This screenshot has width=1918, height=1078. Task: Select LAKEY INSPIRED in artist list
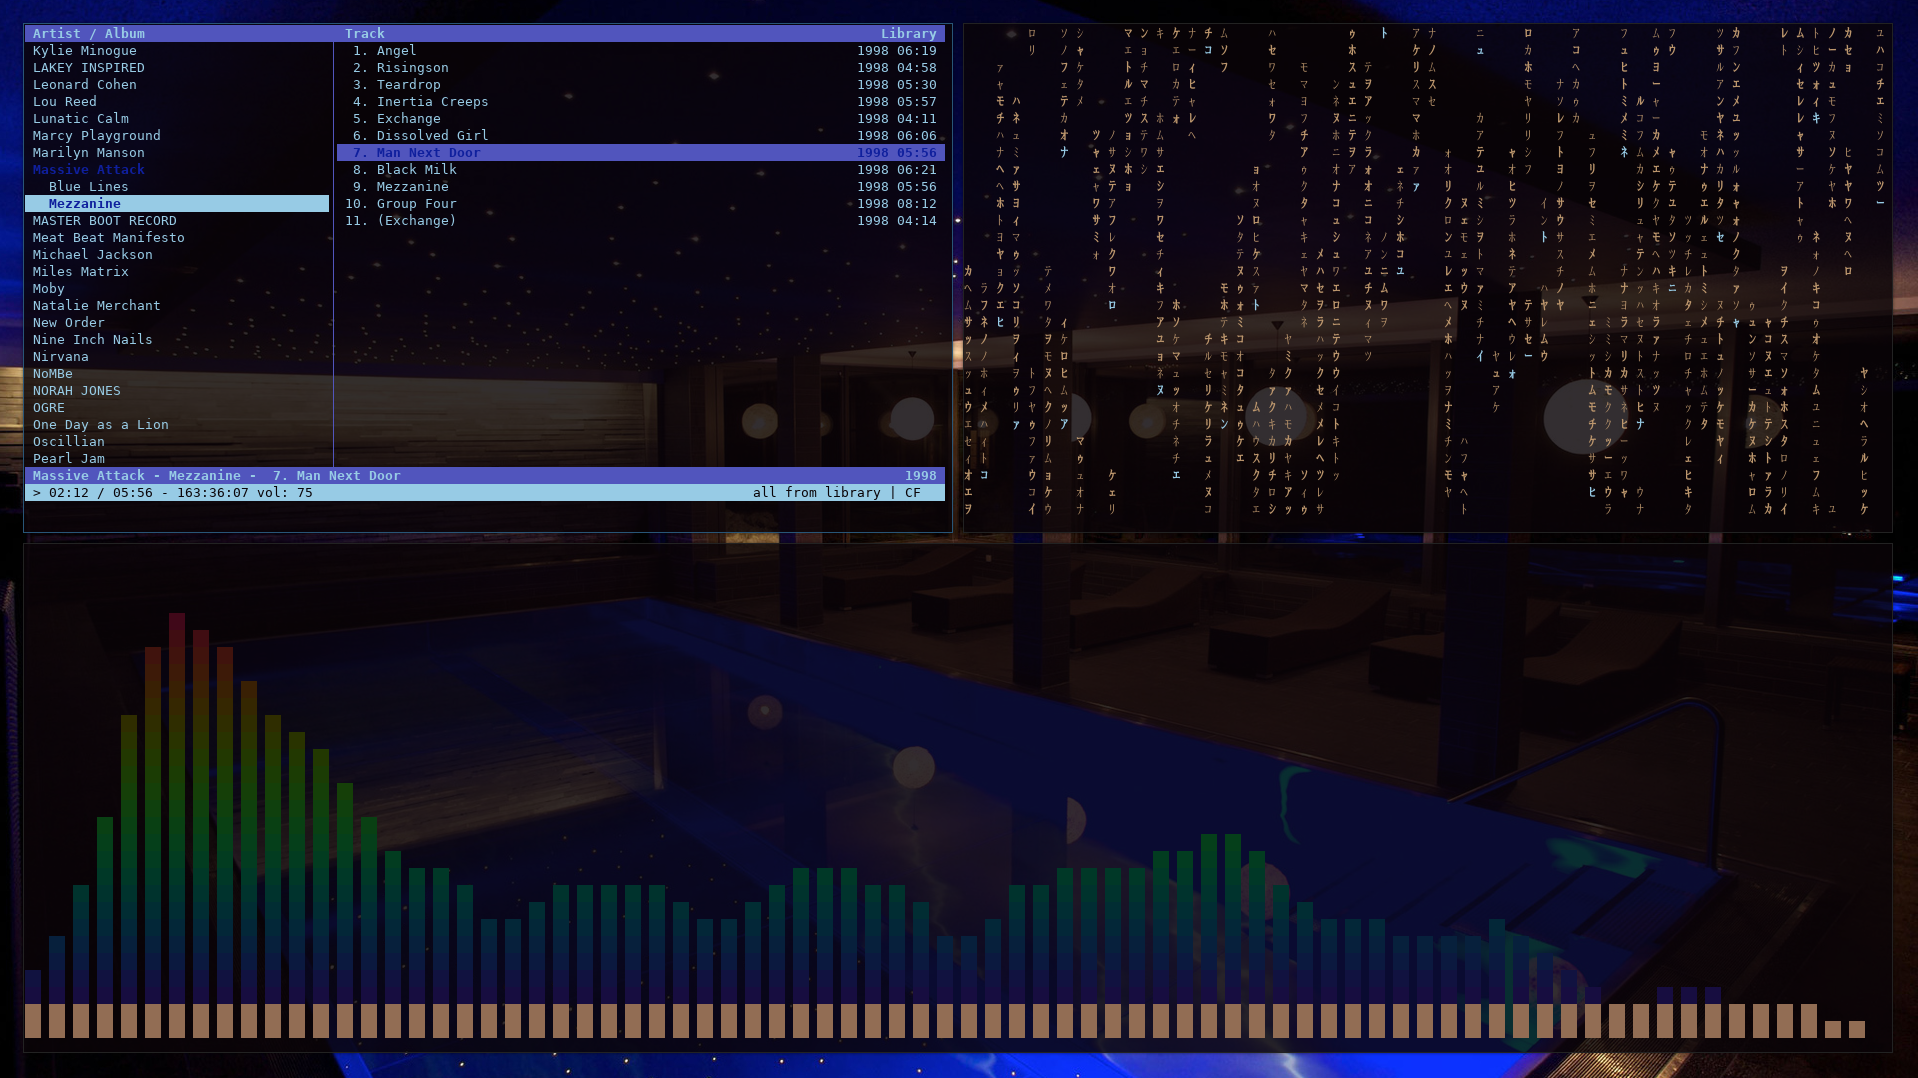88,68
